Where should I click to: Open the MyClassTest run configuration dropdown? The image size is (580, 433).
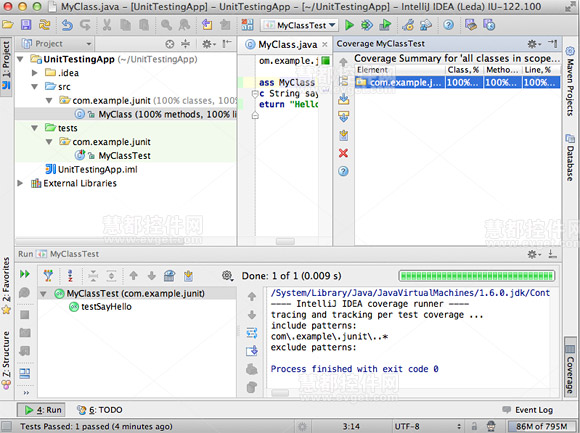point(299,25)
